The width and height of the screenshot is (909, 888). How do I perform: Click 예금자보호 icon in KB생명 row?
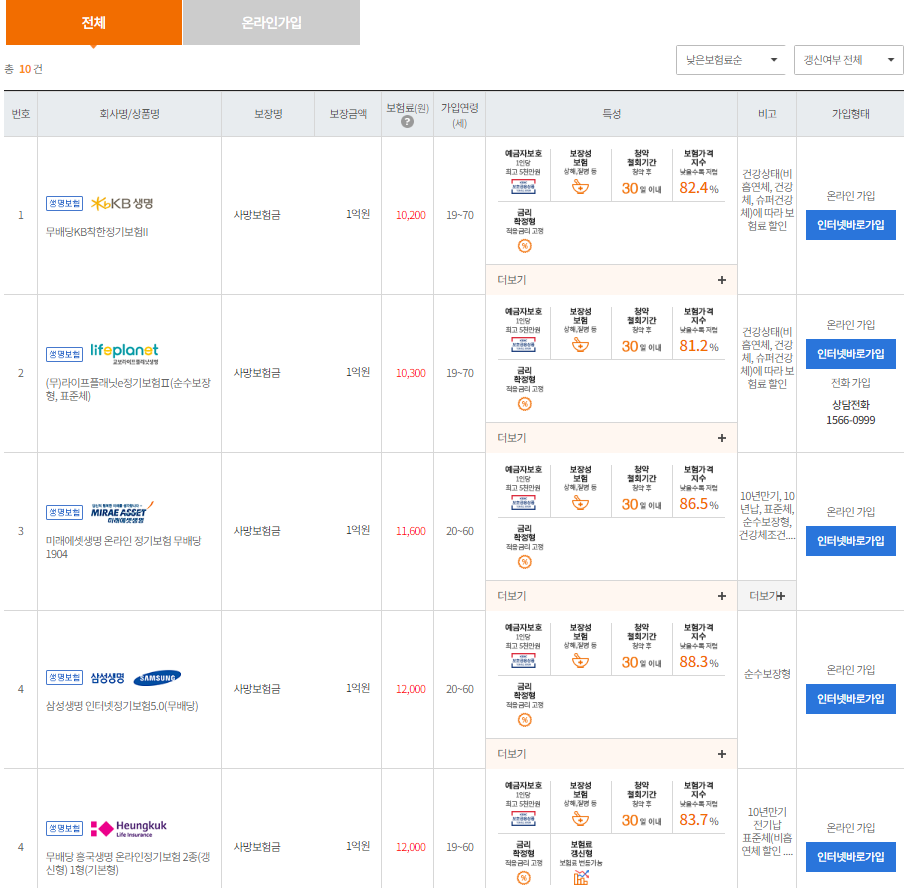click(523, 186)
